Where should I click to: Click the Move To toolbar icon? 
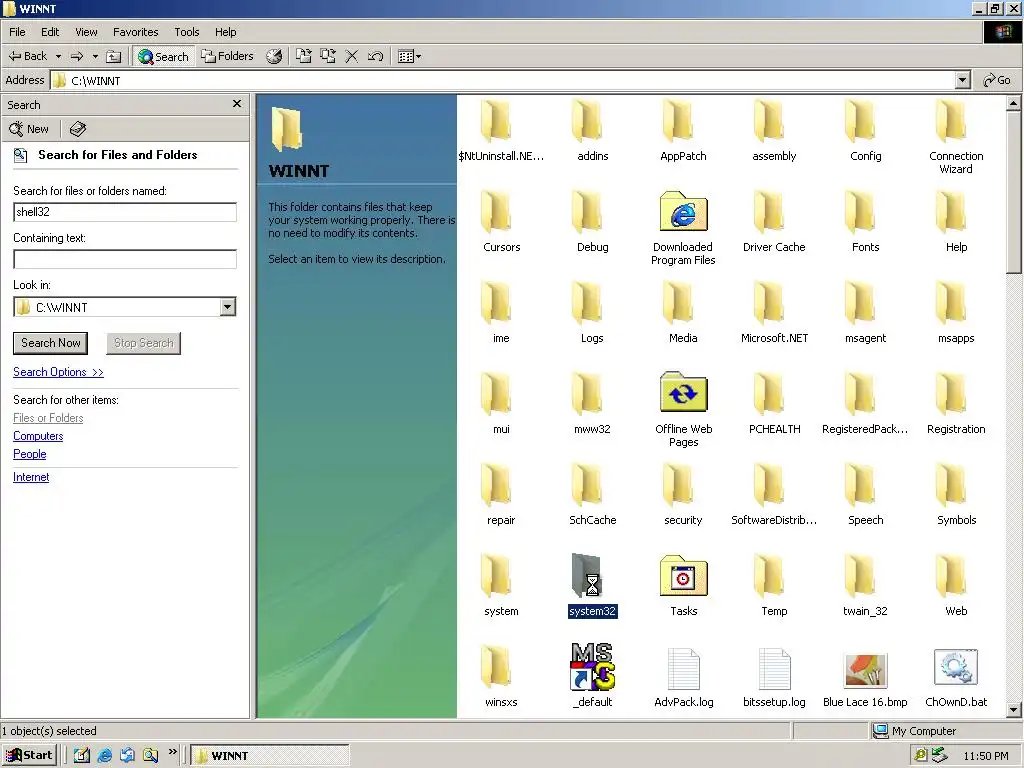click(304, 56)
